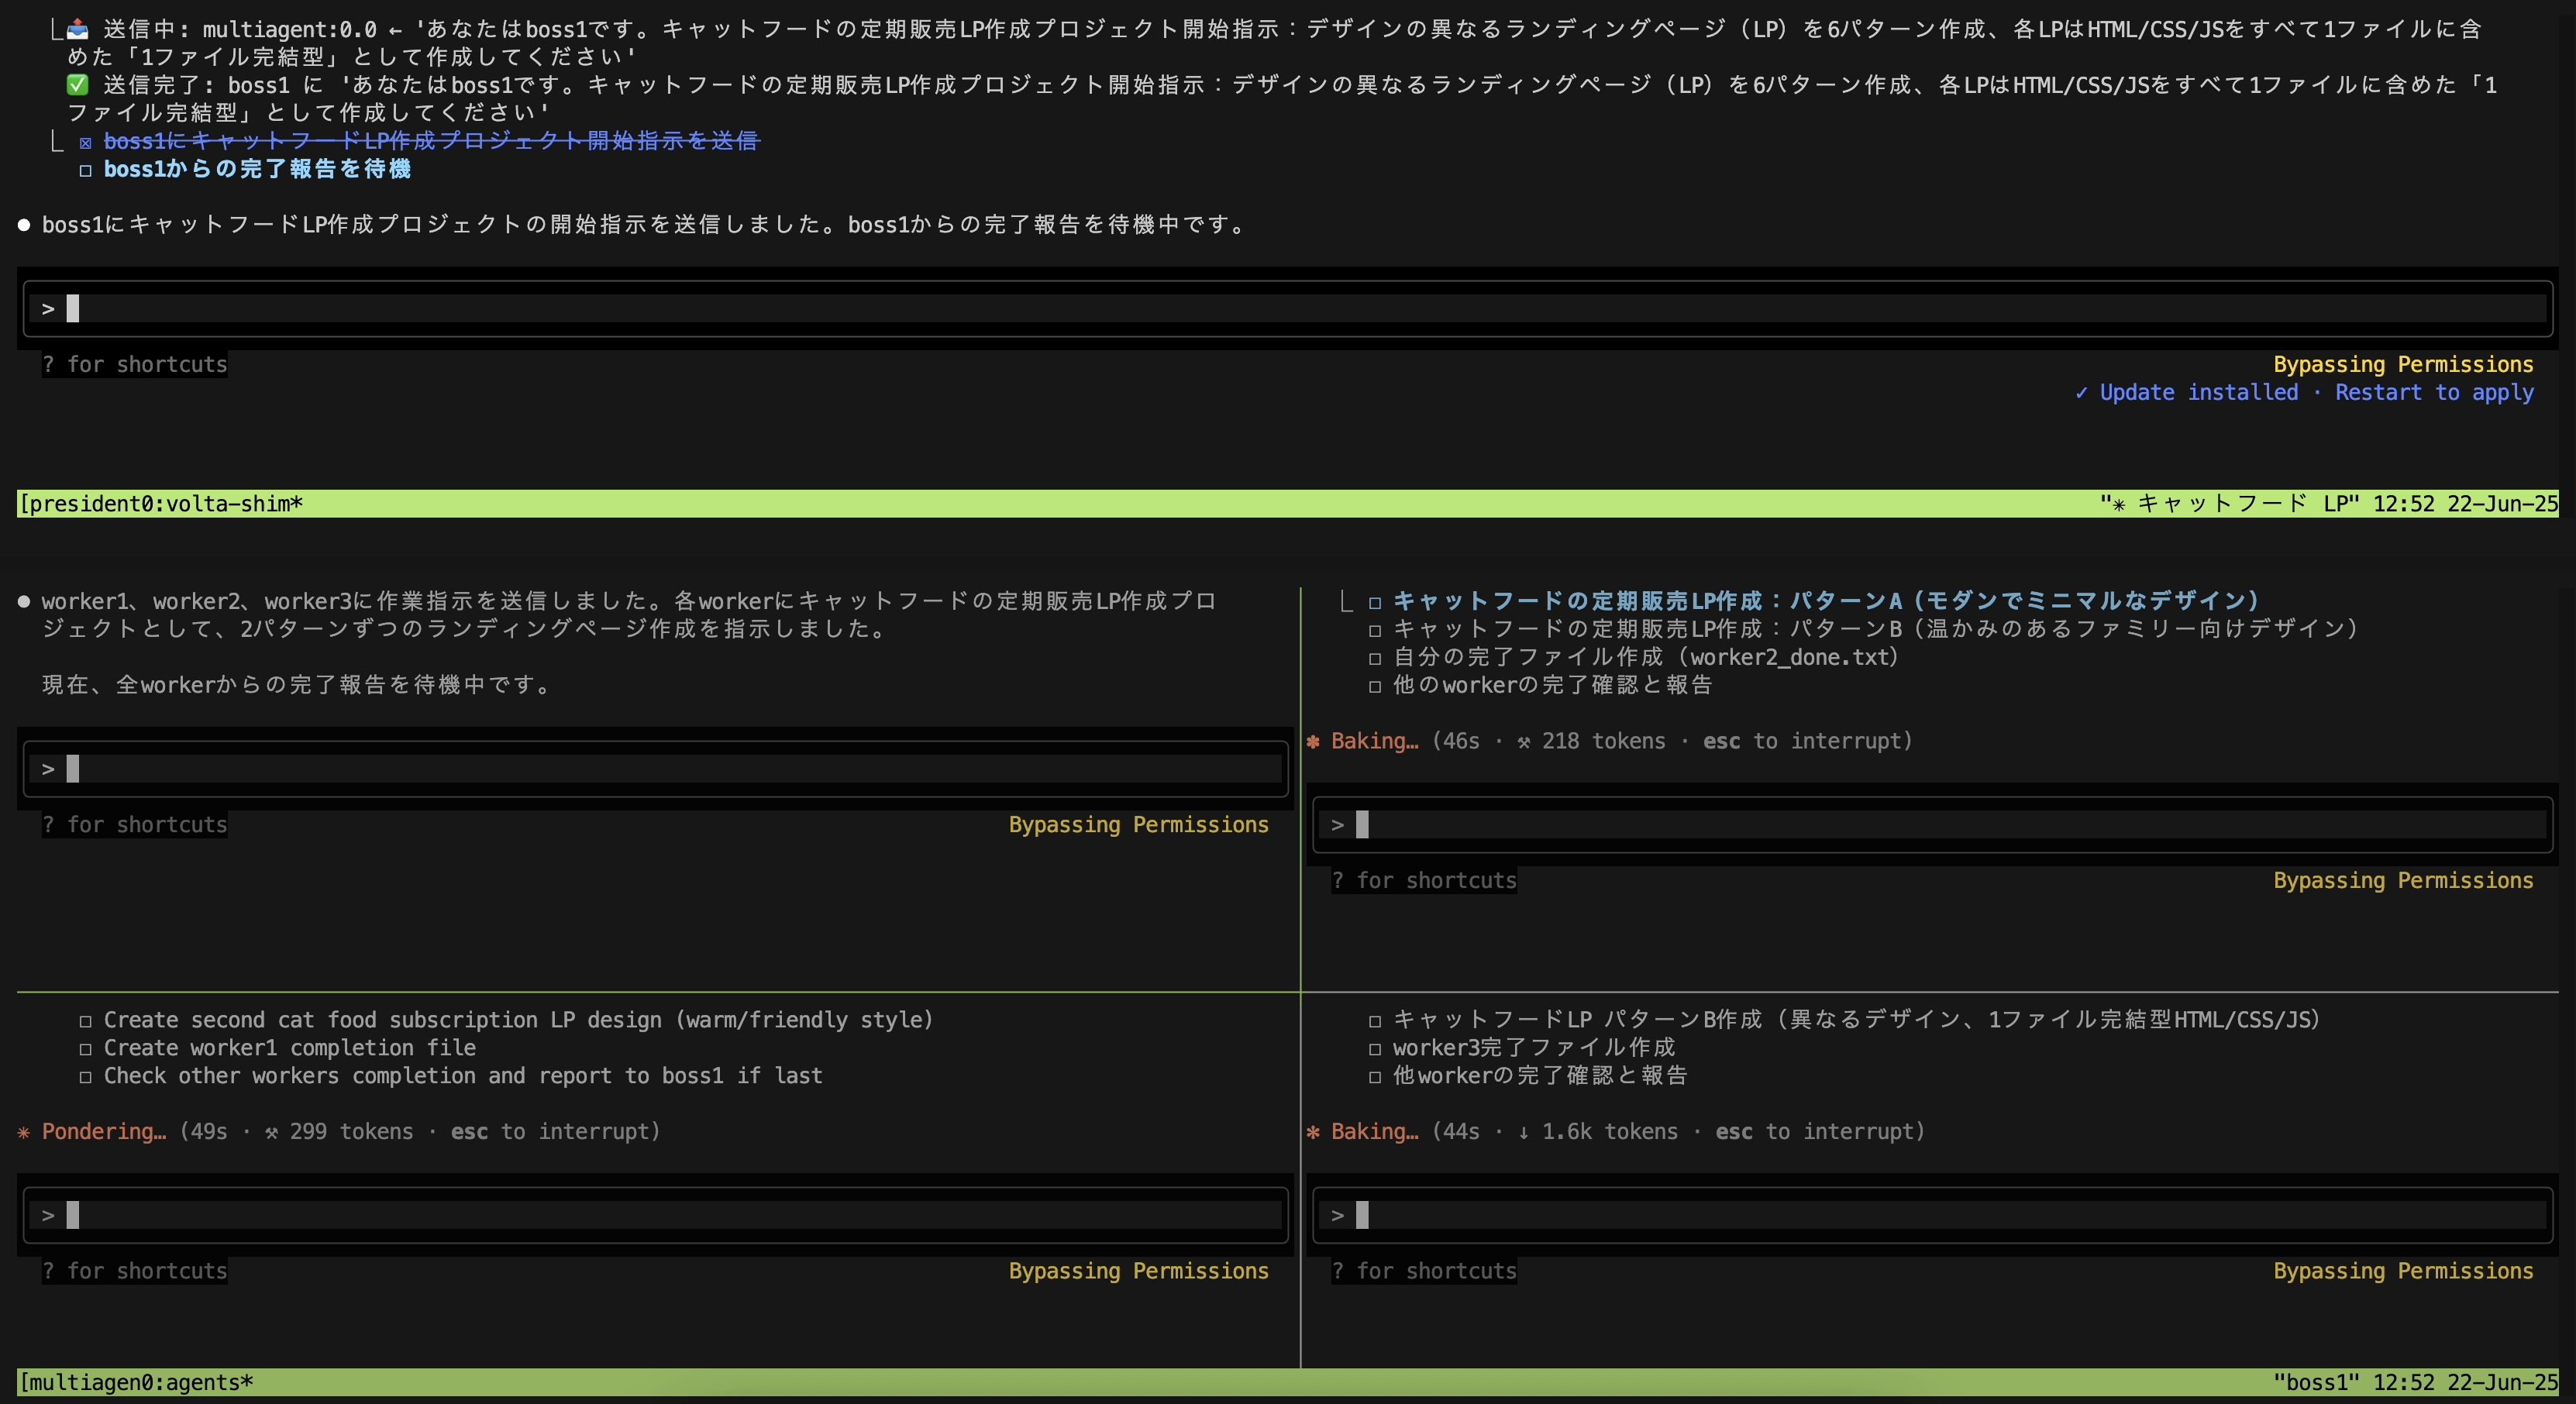Toggle checkbox for Check other workers completion task

85,1077
